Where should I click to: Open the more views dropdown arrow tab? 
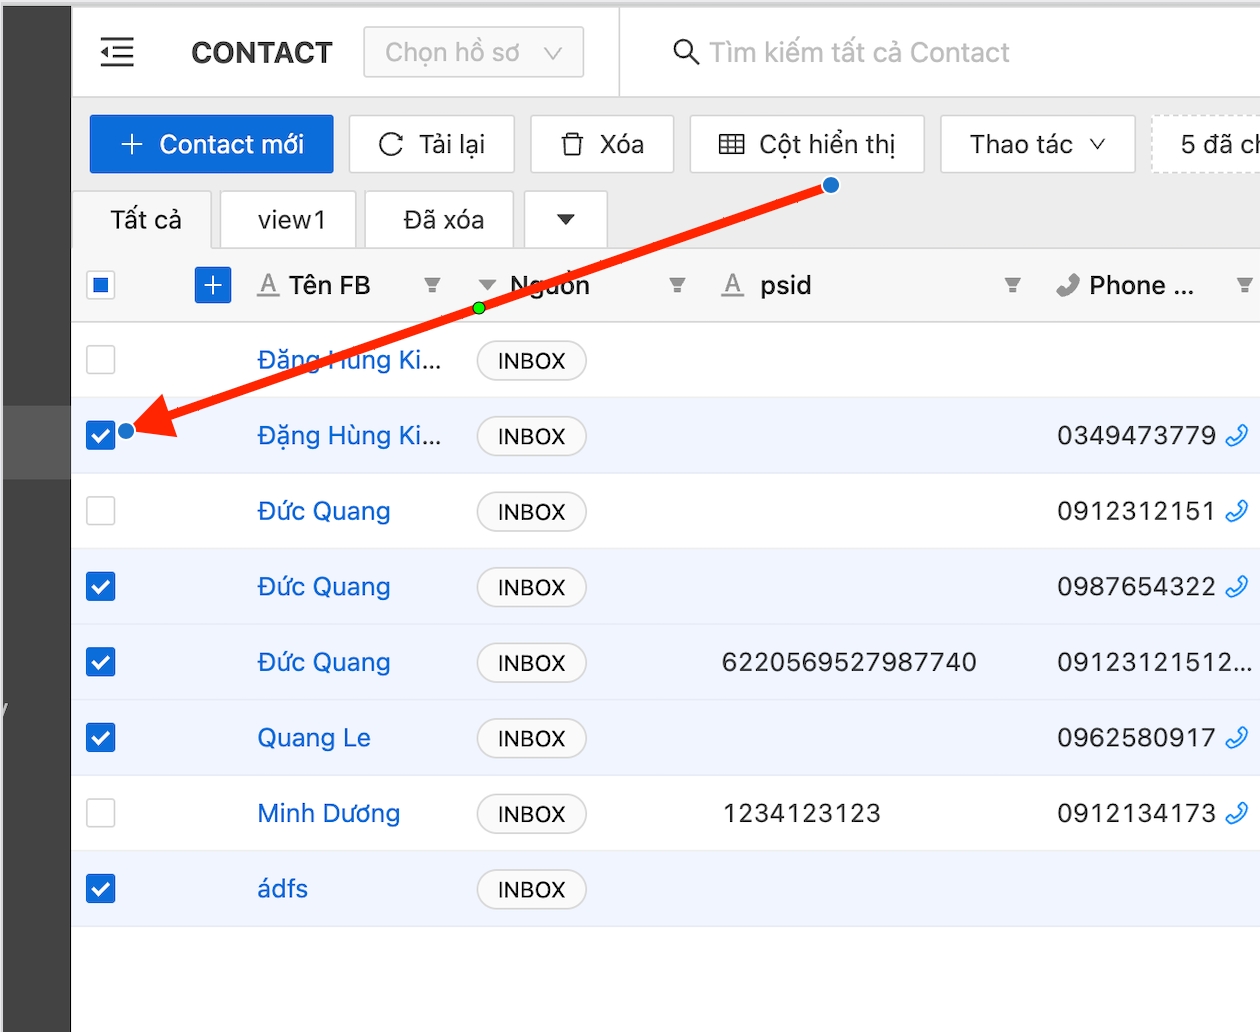(x=565, y=219)
